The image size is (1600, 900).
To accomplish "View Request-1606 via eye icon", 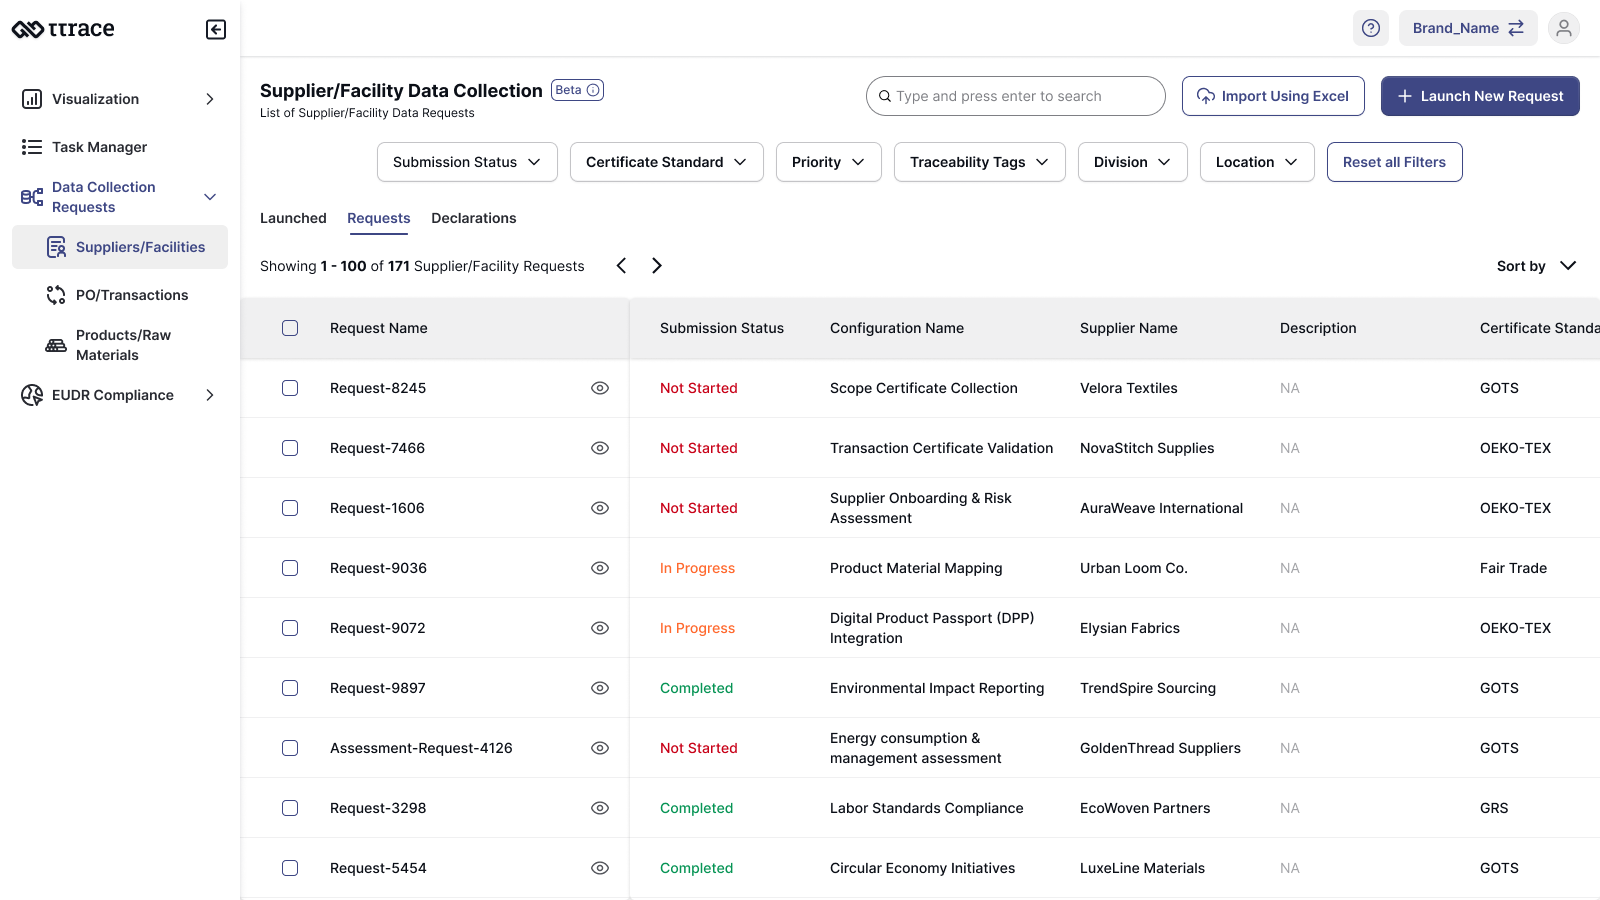I will pyautogui.click(x=600, y=508).
